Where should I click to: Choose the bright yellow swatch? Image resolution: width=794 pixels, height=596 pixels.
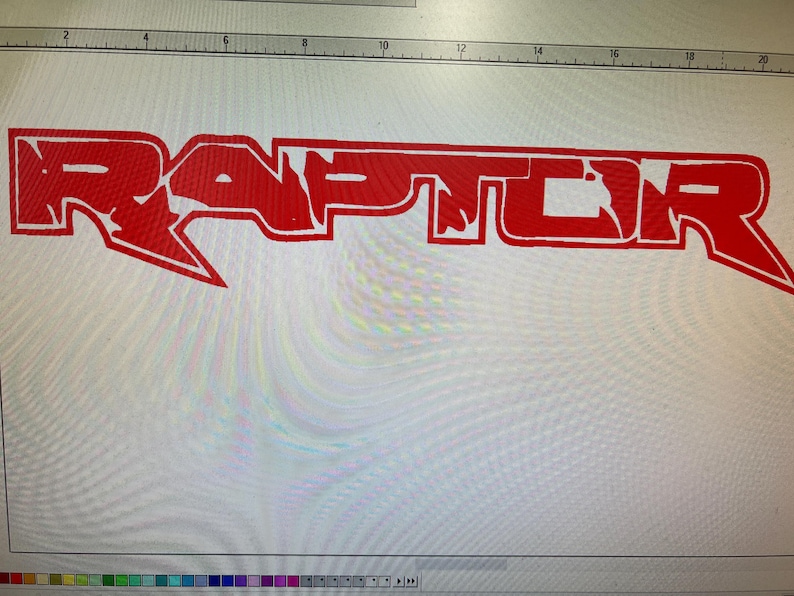69,580
